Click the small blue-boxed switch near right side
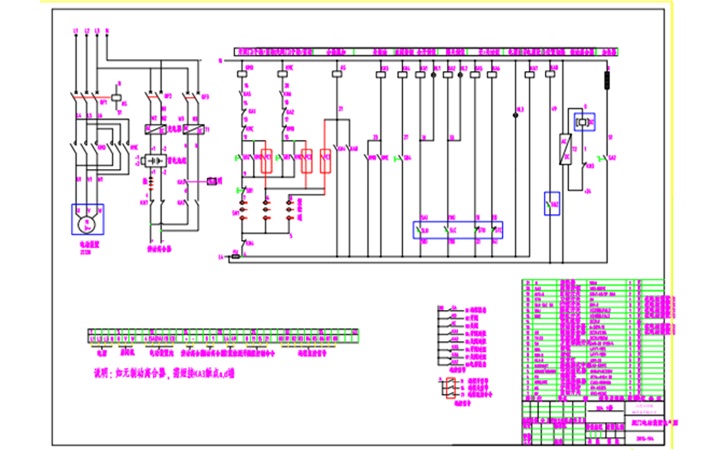Image resolution: width=726 pixels, height=450 pixels. pyautogui.click(x=552, y=204)
